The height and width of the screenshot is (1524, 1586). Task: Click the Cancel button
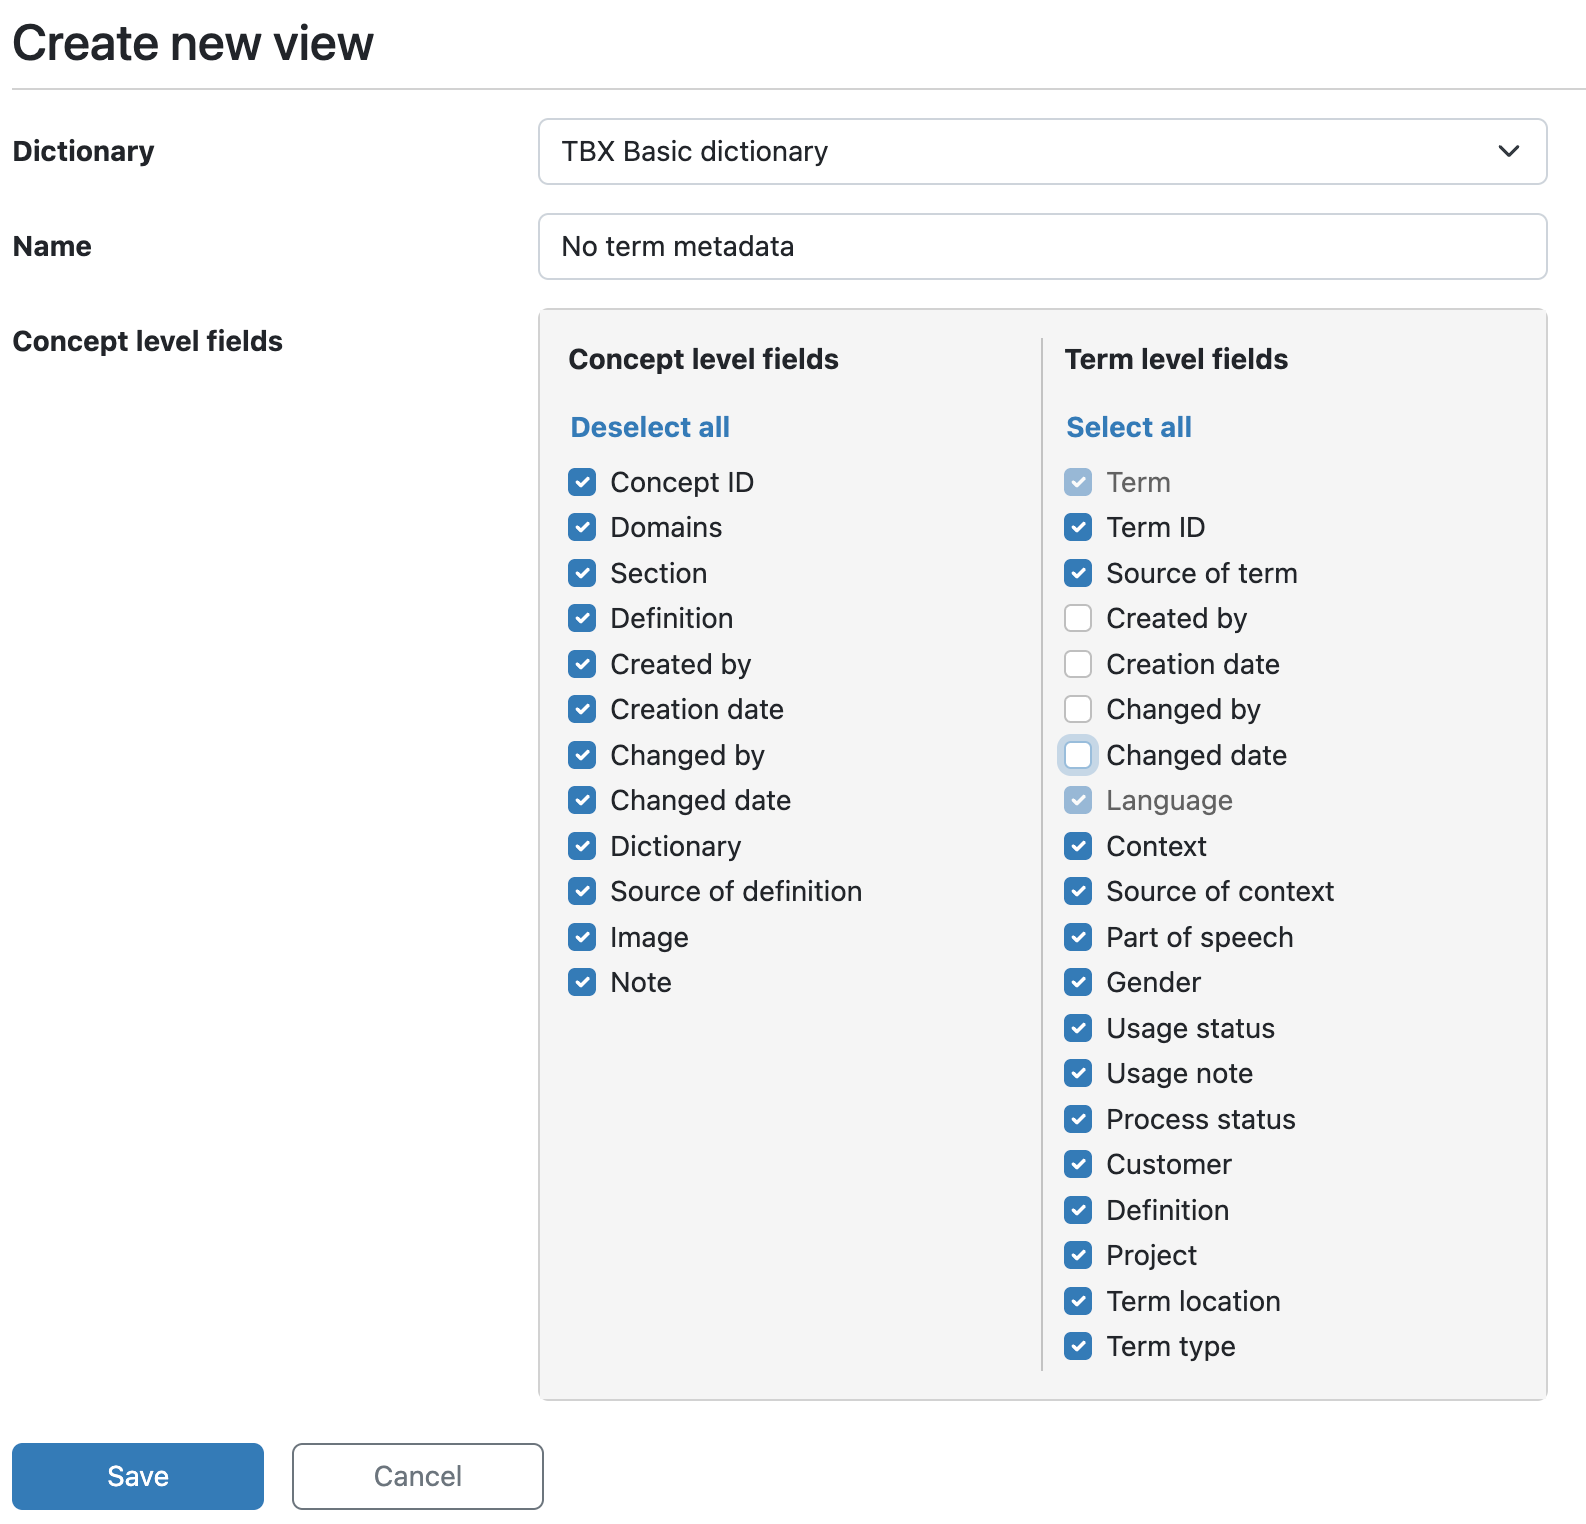(418, 1476)
